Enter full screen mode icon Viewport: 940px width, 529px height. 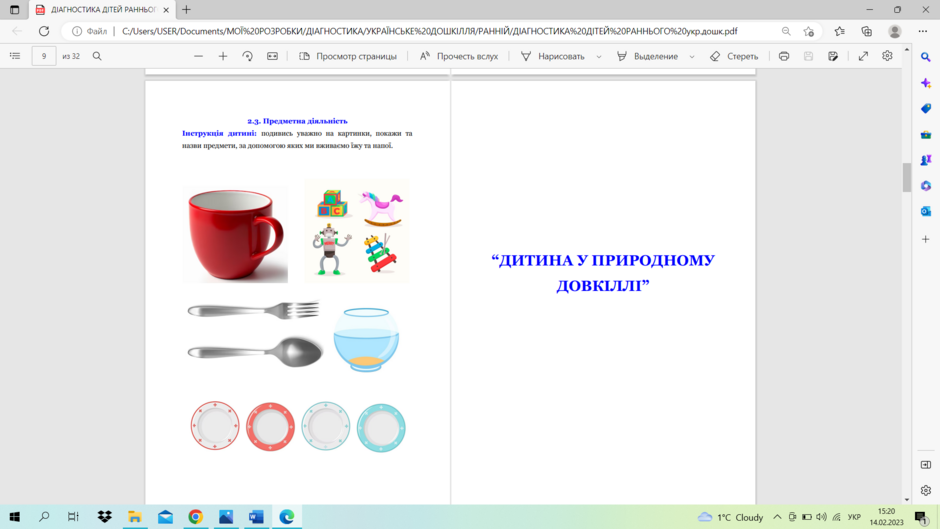click(863, 56)
